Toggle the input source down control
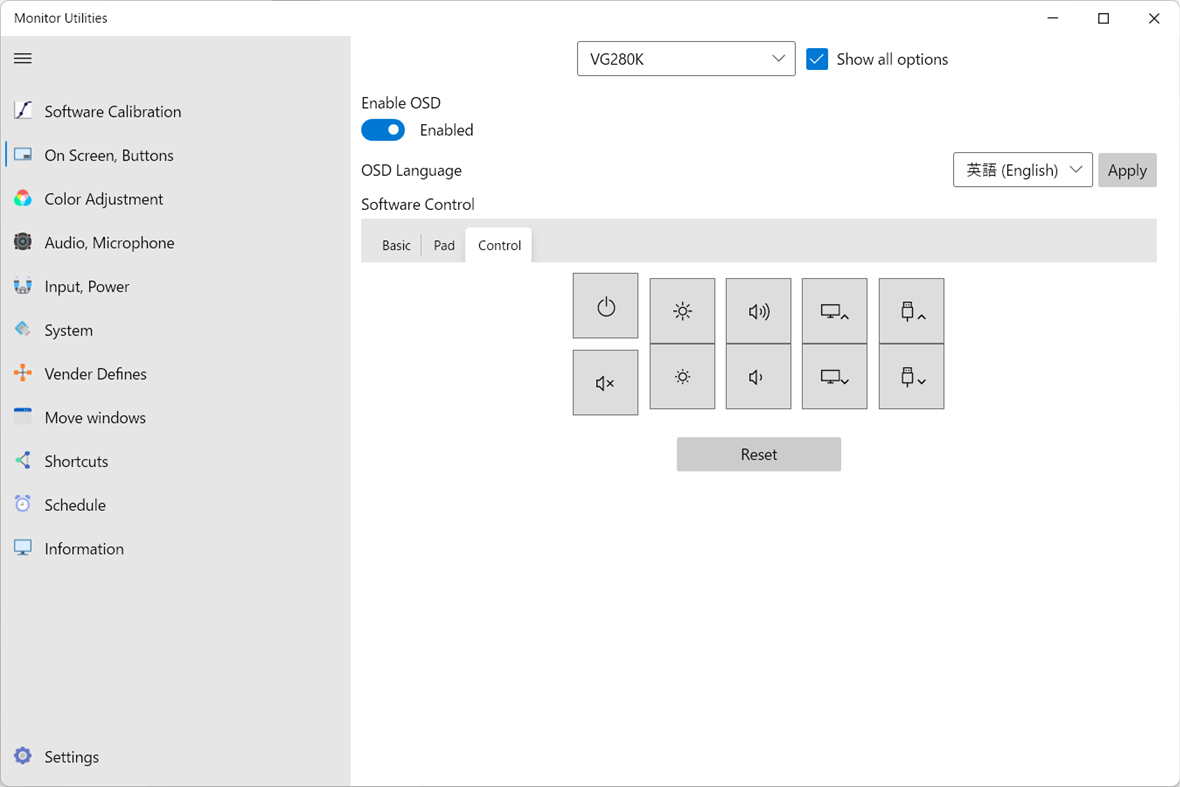 (834, 377)
